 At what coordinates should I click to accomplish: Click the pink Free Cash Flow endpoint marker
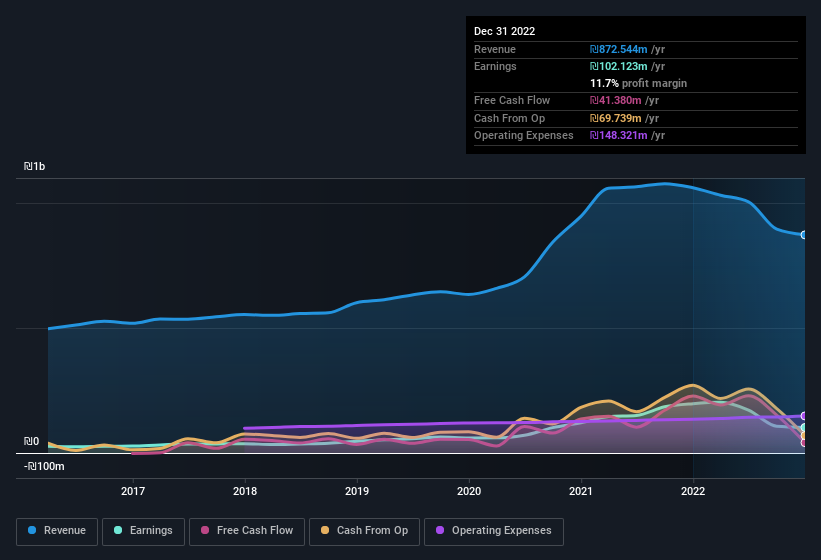[x=804, y=443]
